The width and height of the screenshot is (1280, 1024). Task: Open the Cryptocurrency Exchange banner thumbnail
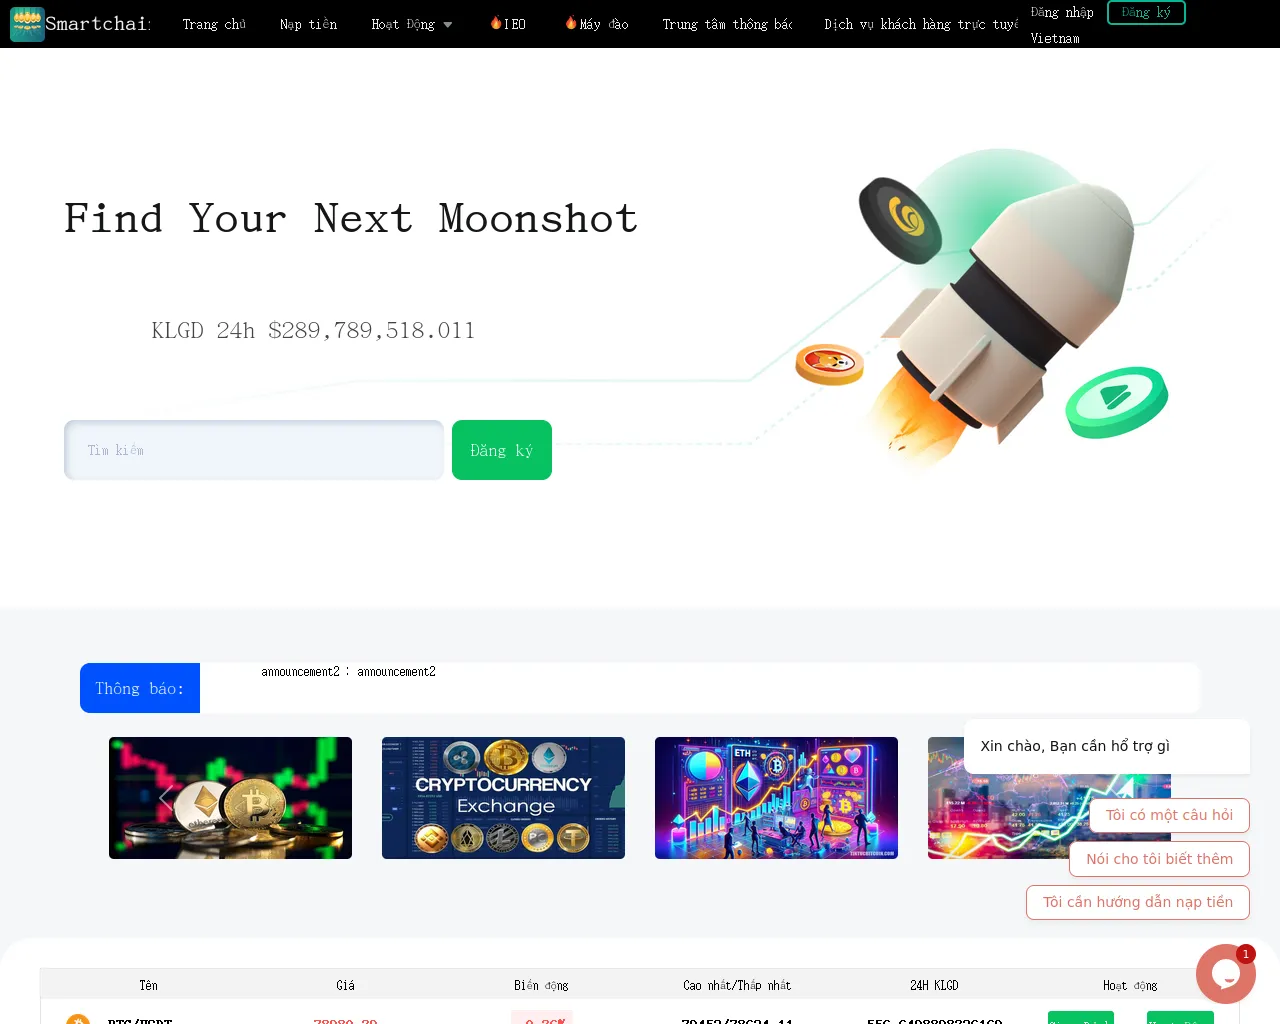coord(503,798)
